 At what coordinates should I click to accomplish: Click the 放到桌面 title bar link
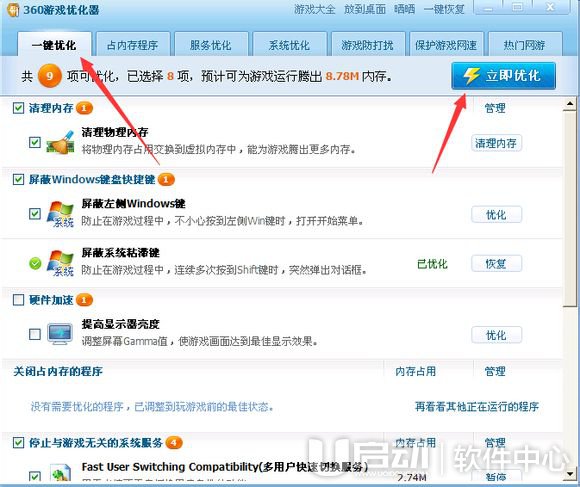[x=365, y=9]
